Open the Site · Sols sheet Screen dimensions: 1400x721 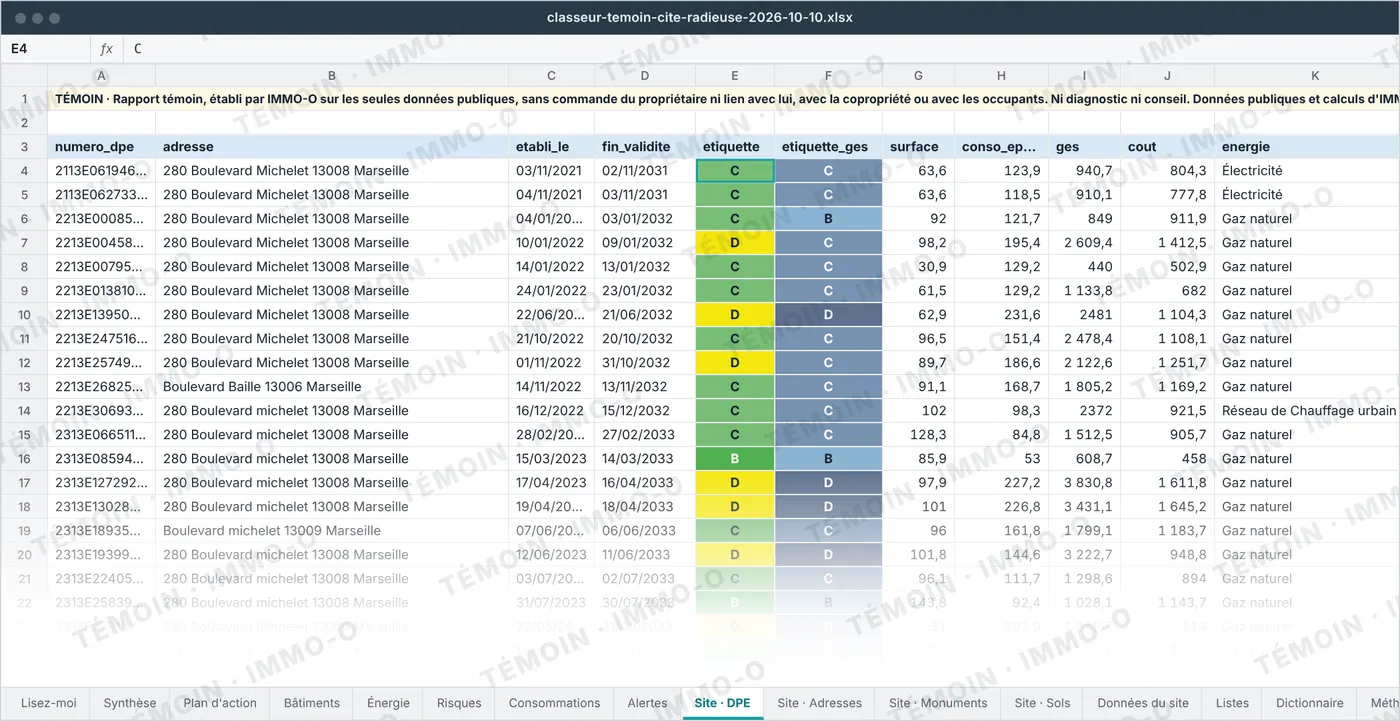1042,703
